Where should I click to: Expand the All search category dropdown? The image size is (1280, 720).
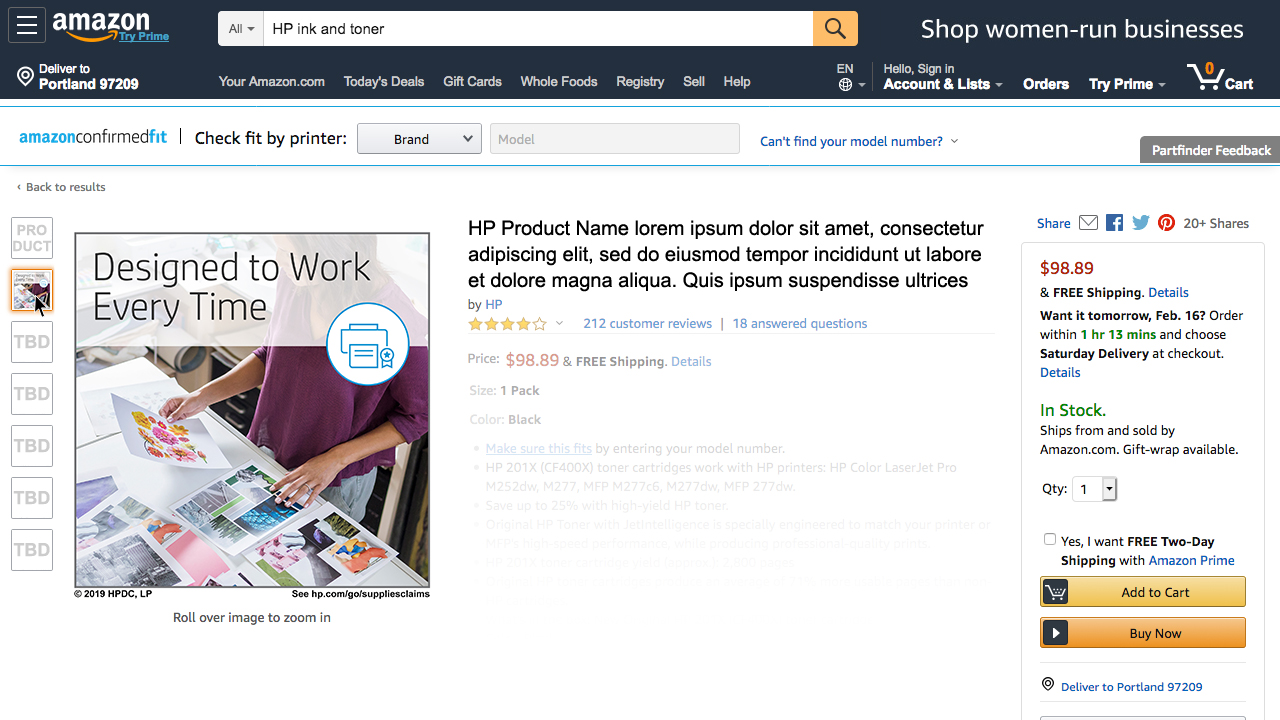(x=241, y=29)
